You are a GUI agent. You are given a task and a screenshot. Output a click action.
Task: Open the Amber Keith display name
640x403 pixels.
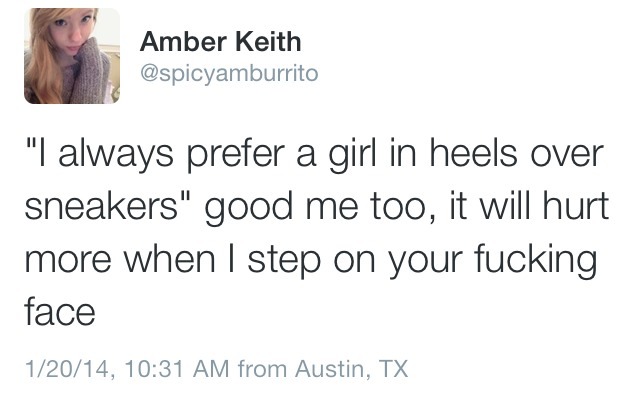(x=220, y=42)
